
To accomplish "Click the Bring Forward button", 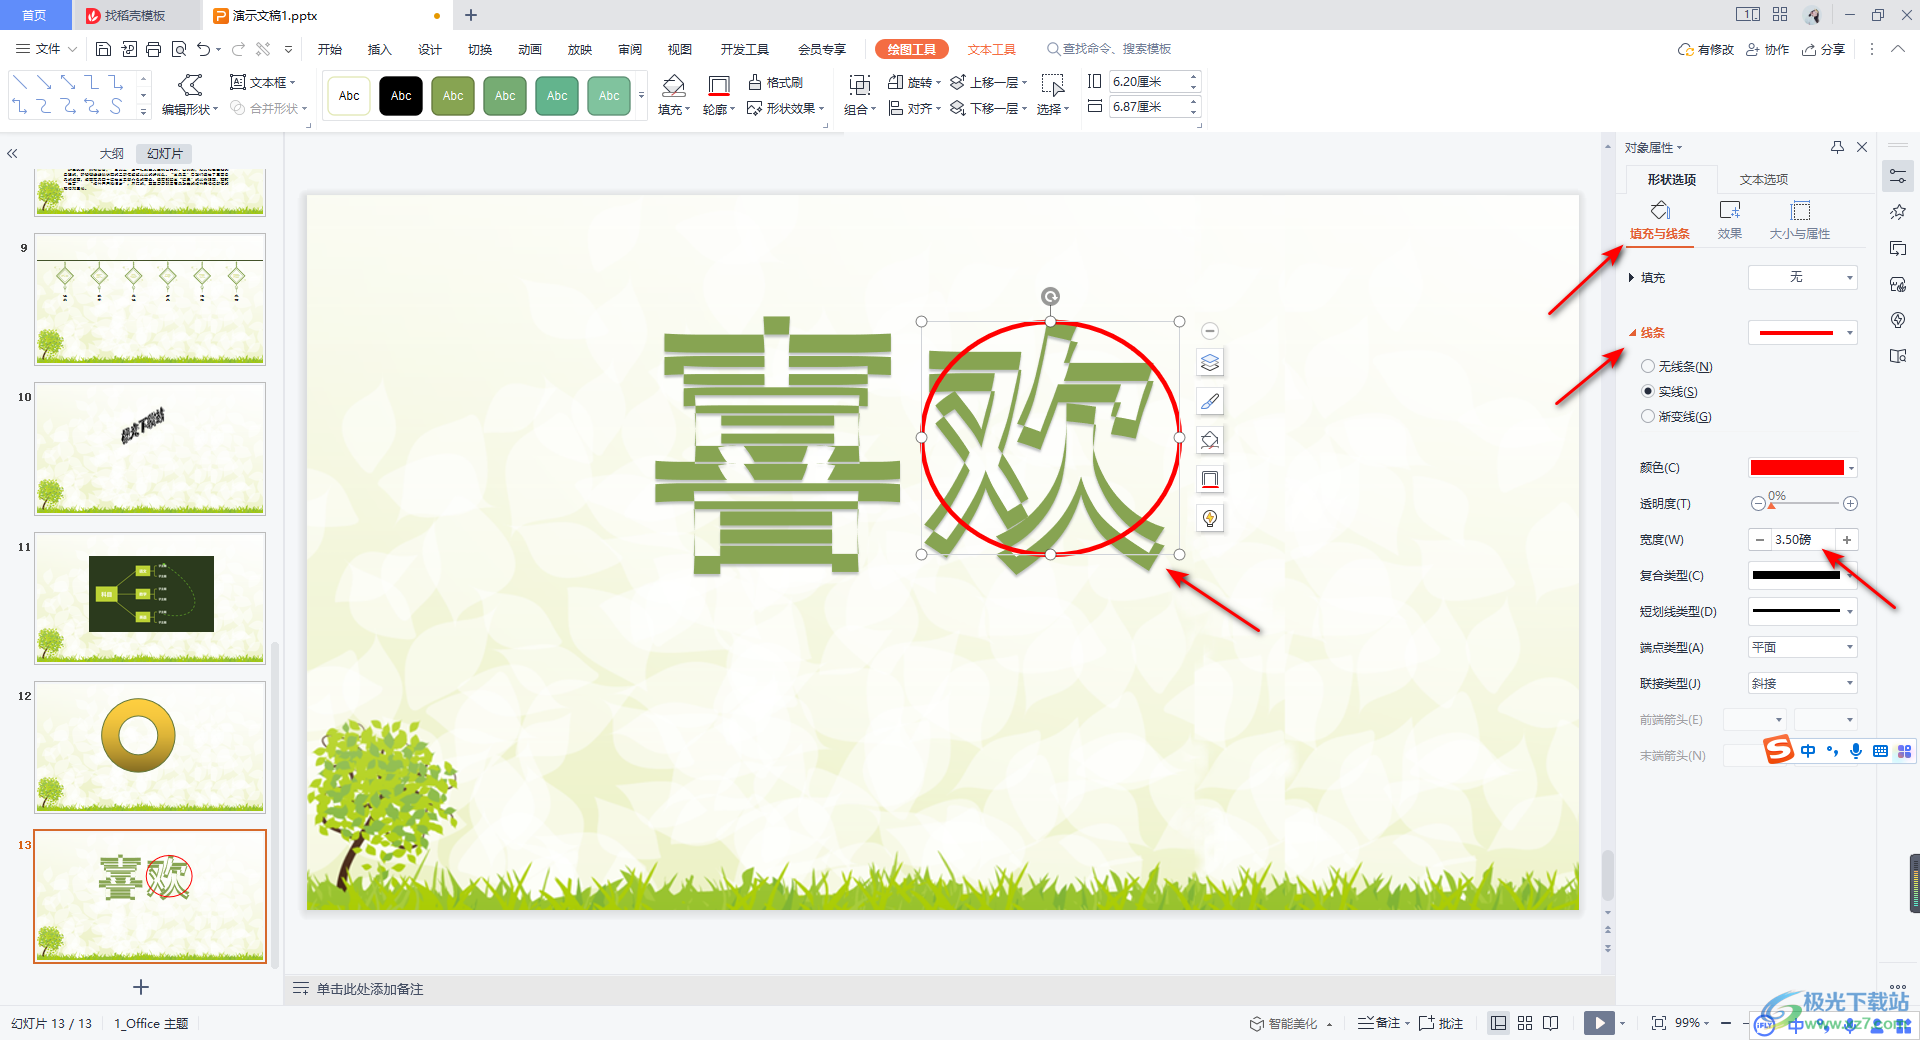I will [988, 82].
